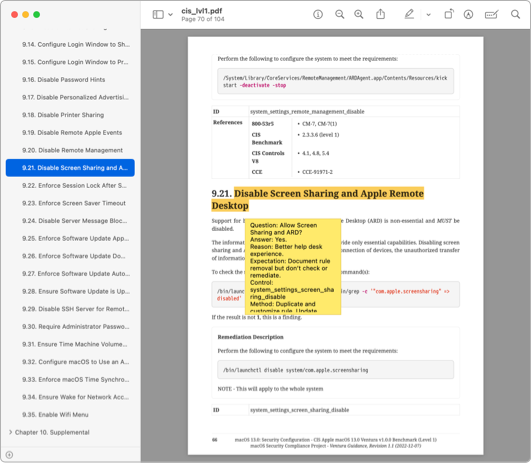Image resolution: width=531 pixels, height=464 pixels.
Task: Go to 9.24 Disable Server Message Block
Action: click(75, 220)
